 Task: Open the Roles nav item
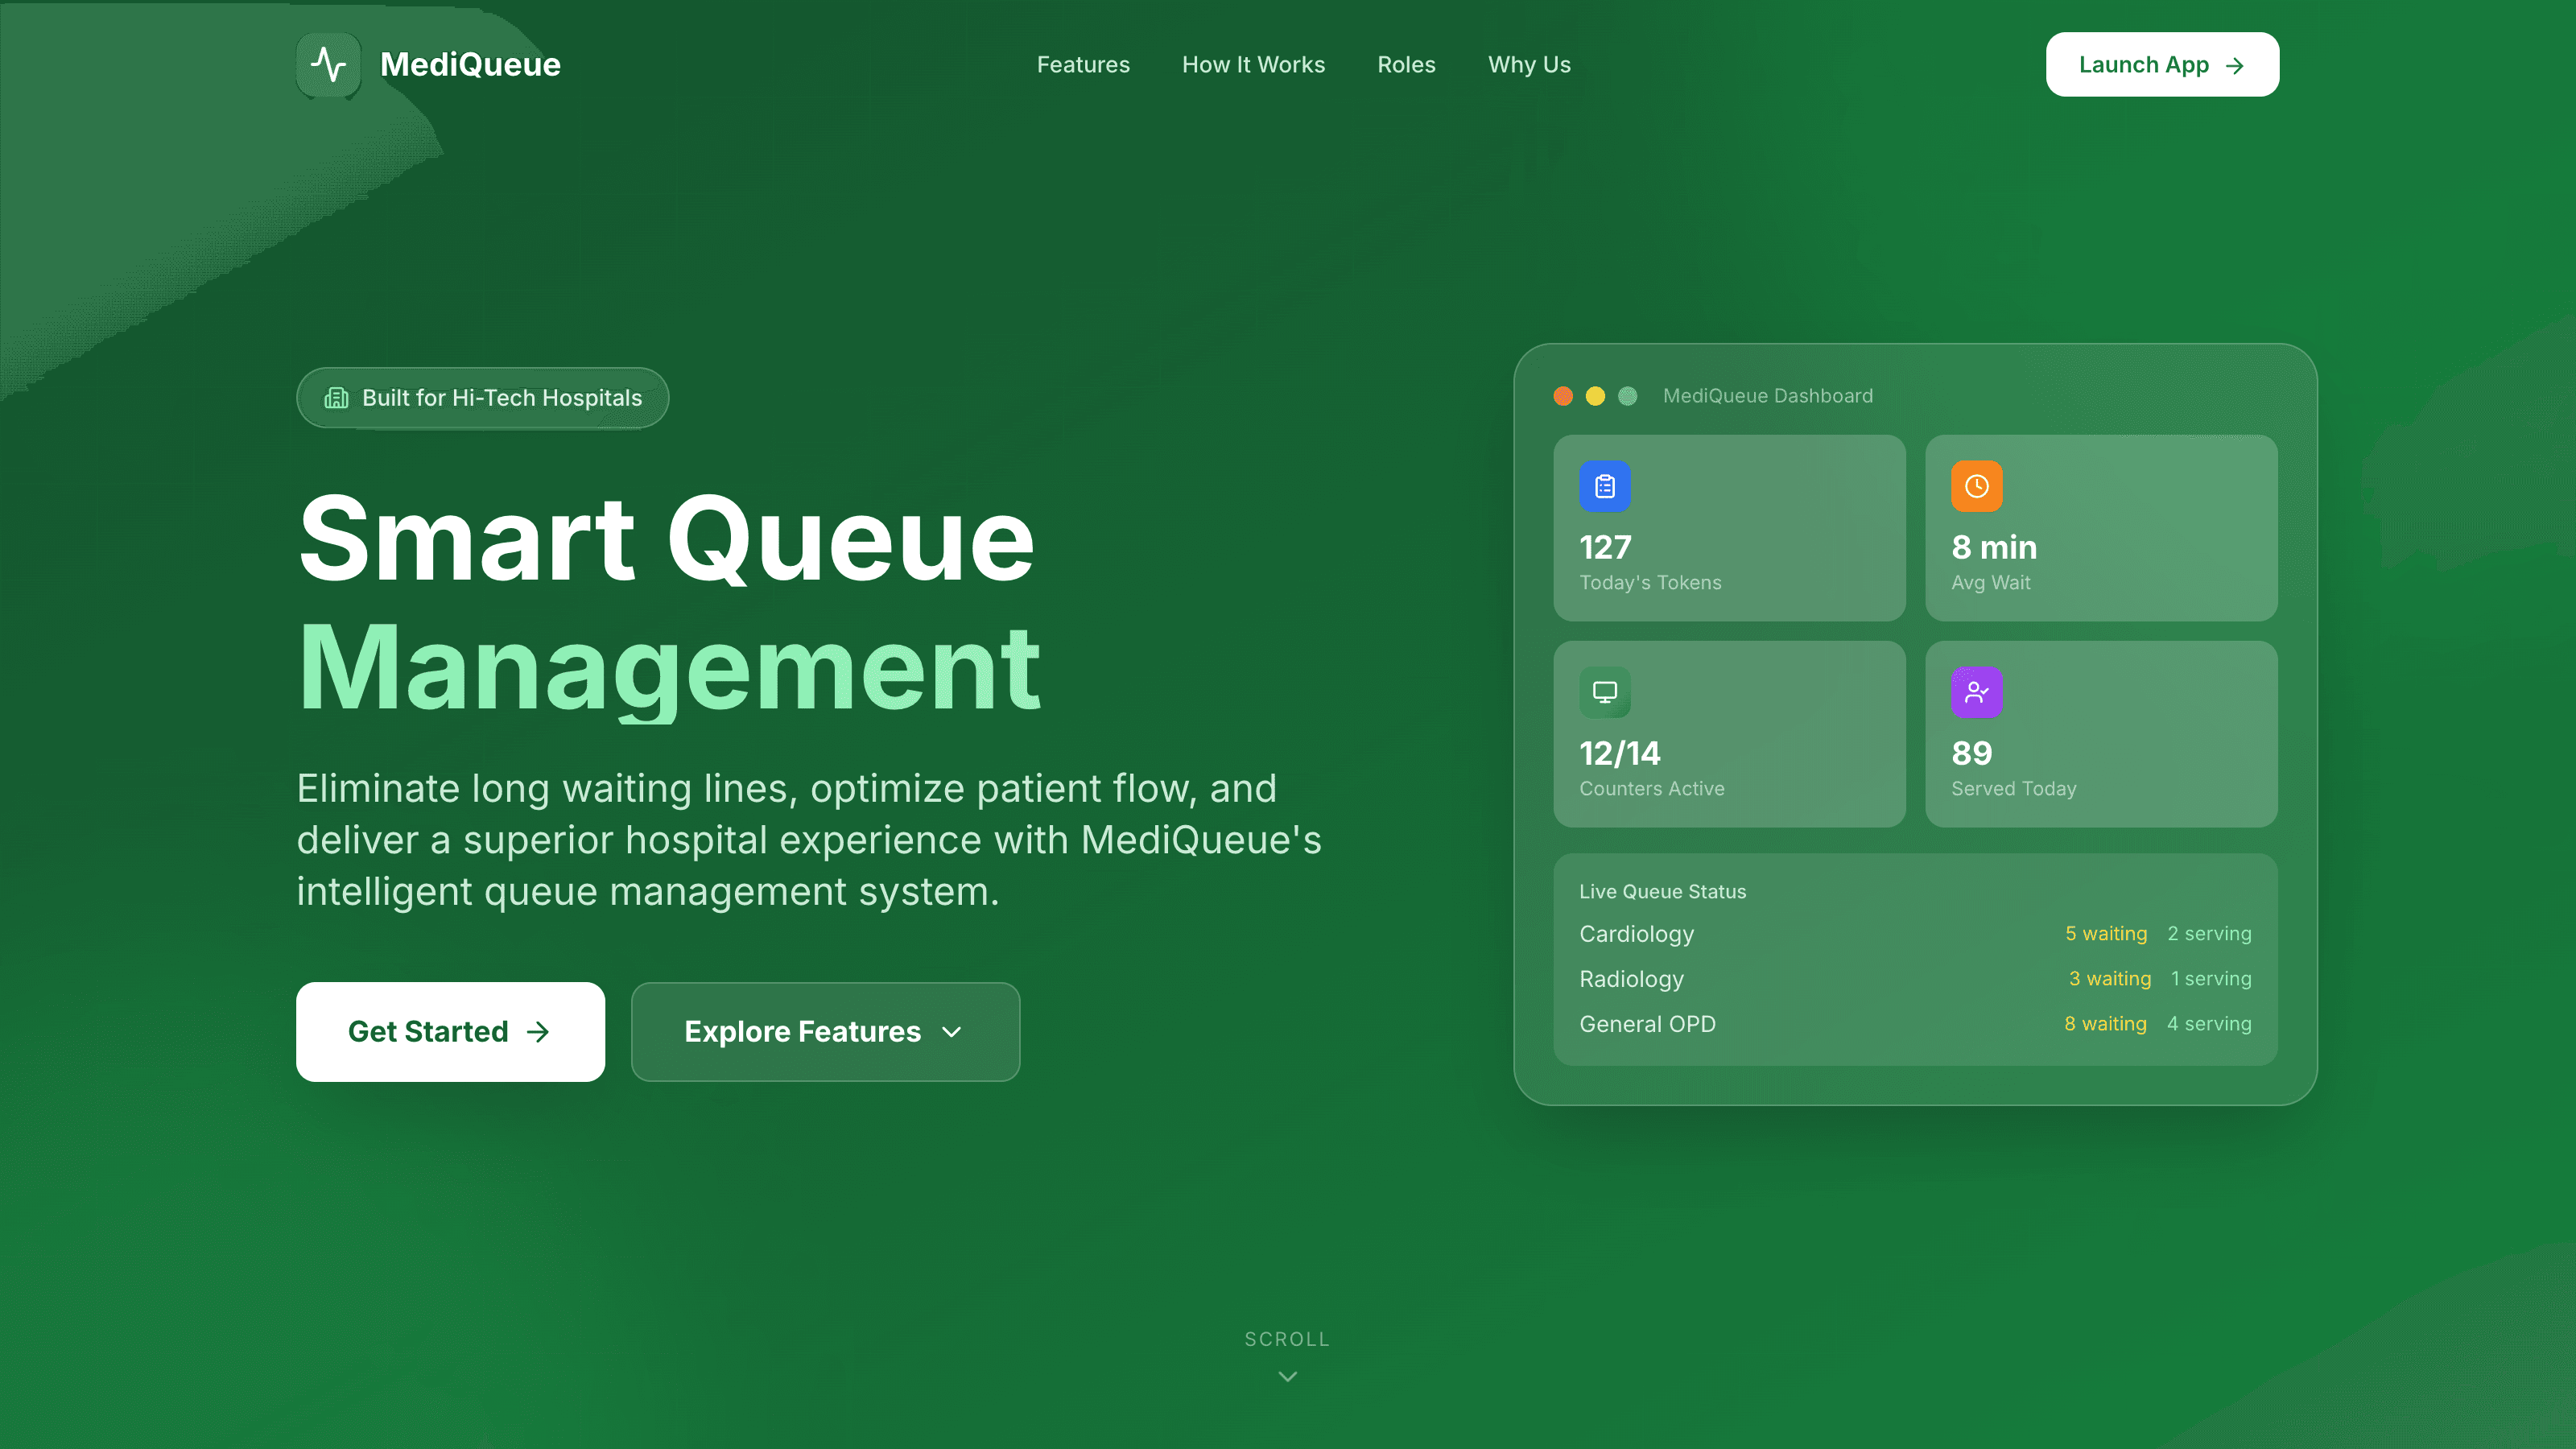pos(1406,65)
